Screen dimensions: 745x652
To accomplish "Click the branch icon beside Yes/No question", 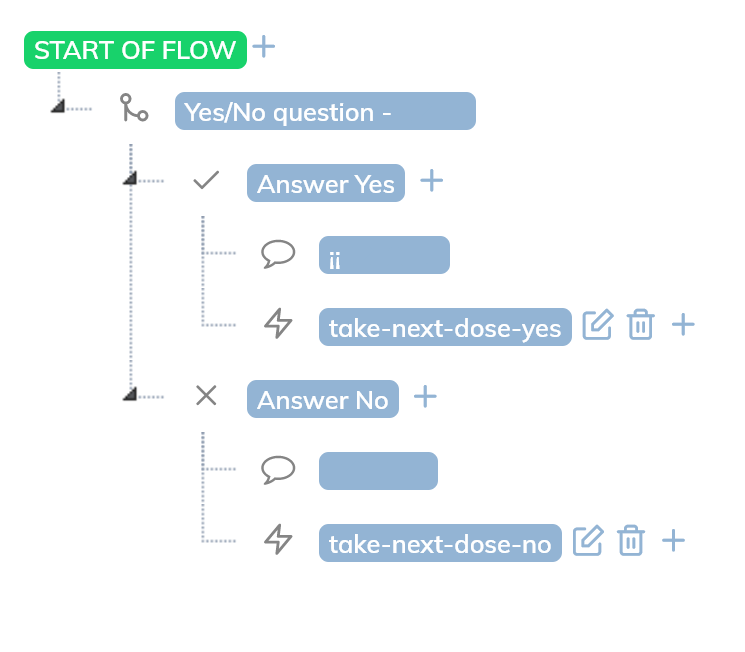I will [134, 107].
